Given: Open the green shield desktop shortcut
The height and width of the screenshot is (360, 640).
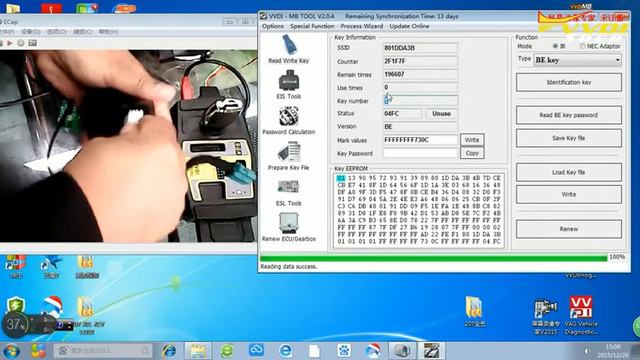Looking at the screenshot, I should click(x=16, y=304).
